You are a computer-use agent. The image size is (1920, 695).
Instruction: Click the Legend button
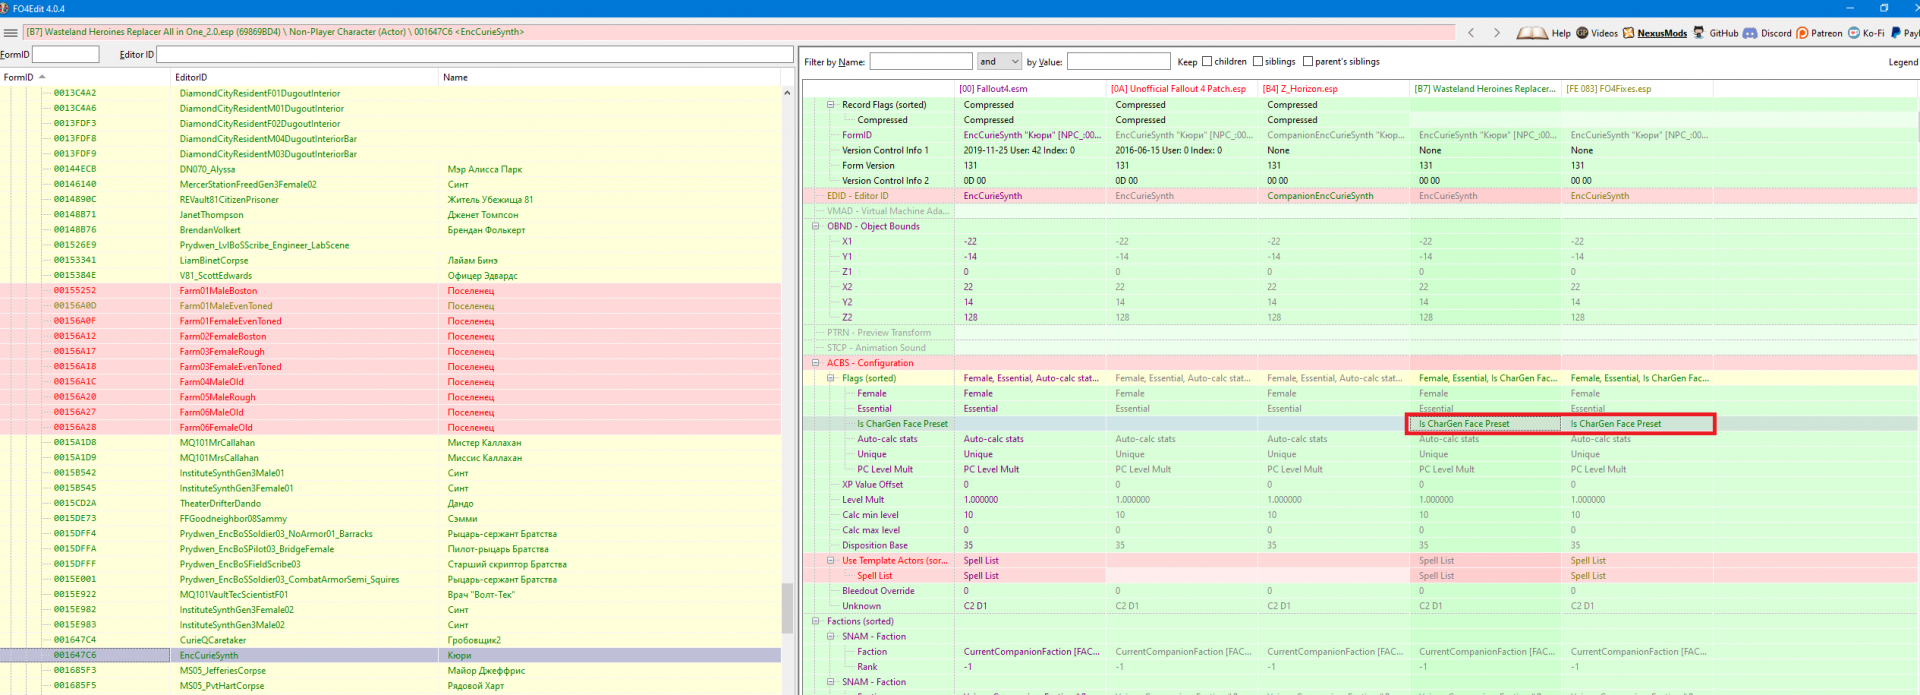pyautogui.click(x=1902, y=62)
